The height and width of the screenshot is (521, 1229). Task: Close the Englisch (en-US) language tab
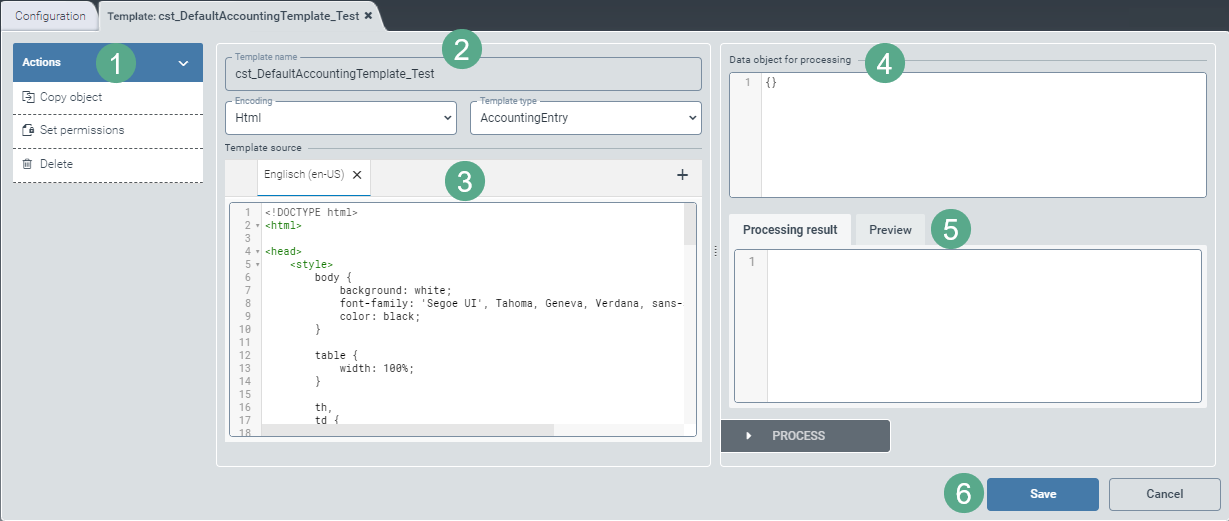(357, 174)
